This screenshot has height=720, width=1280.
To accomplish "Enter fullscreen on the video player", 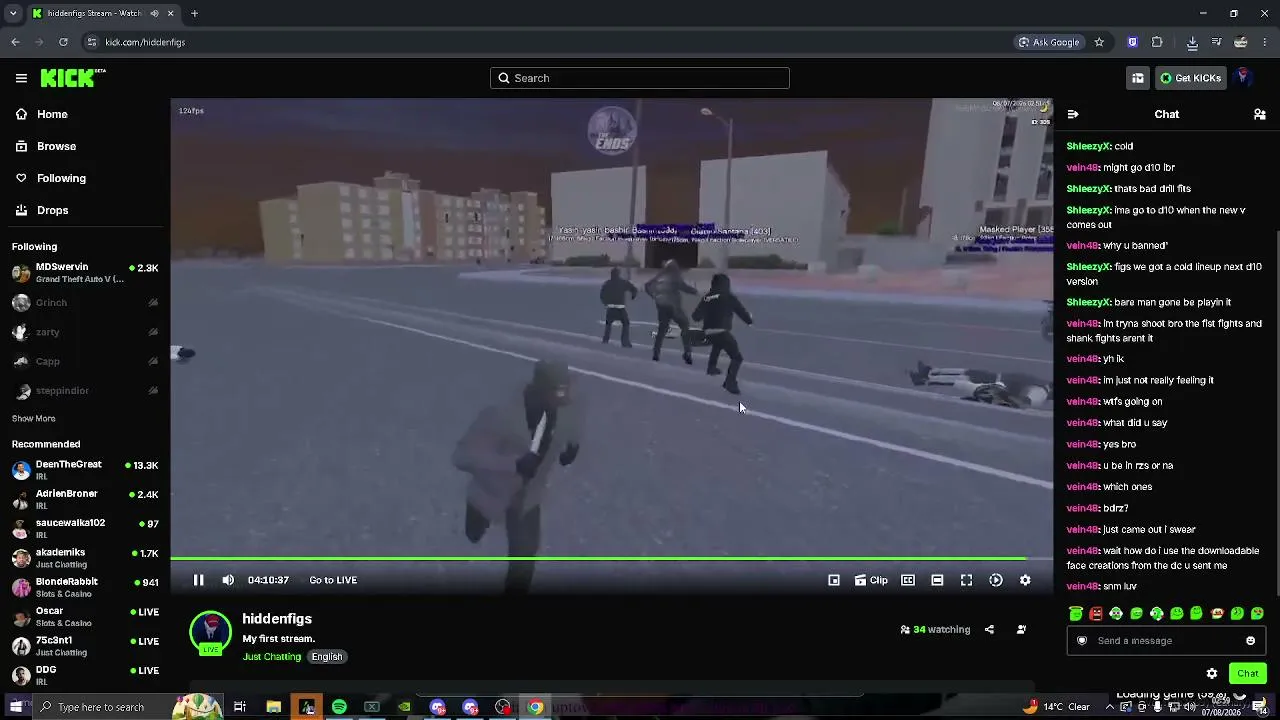I will pos(966,580).
